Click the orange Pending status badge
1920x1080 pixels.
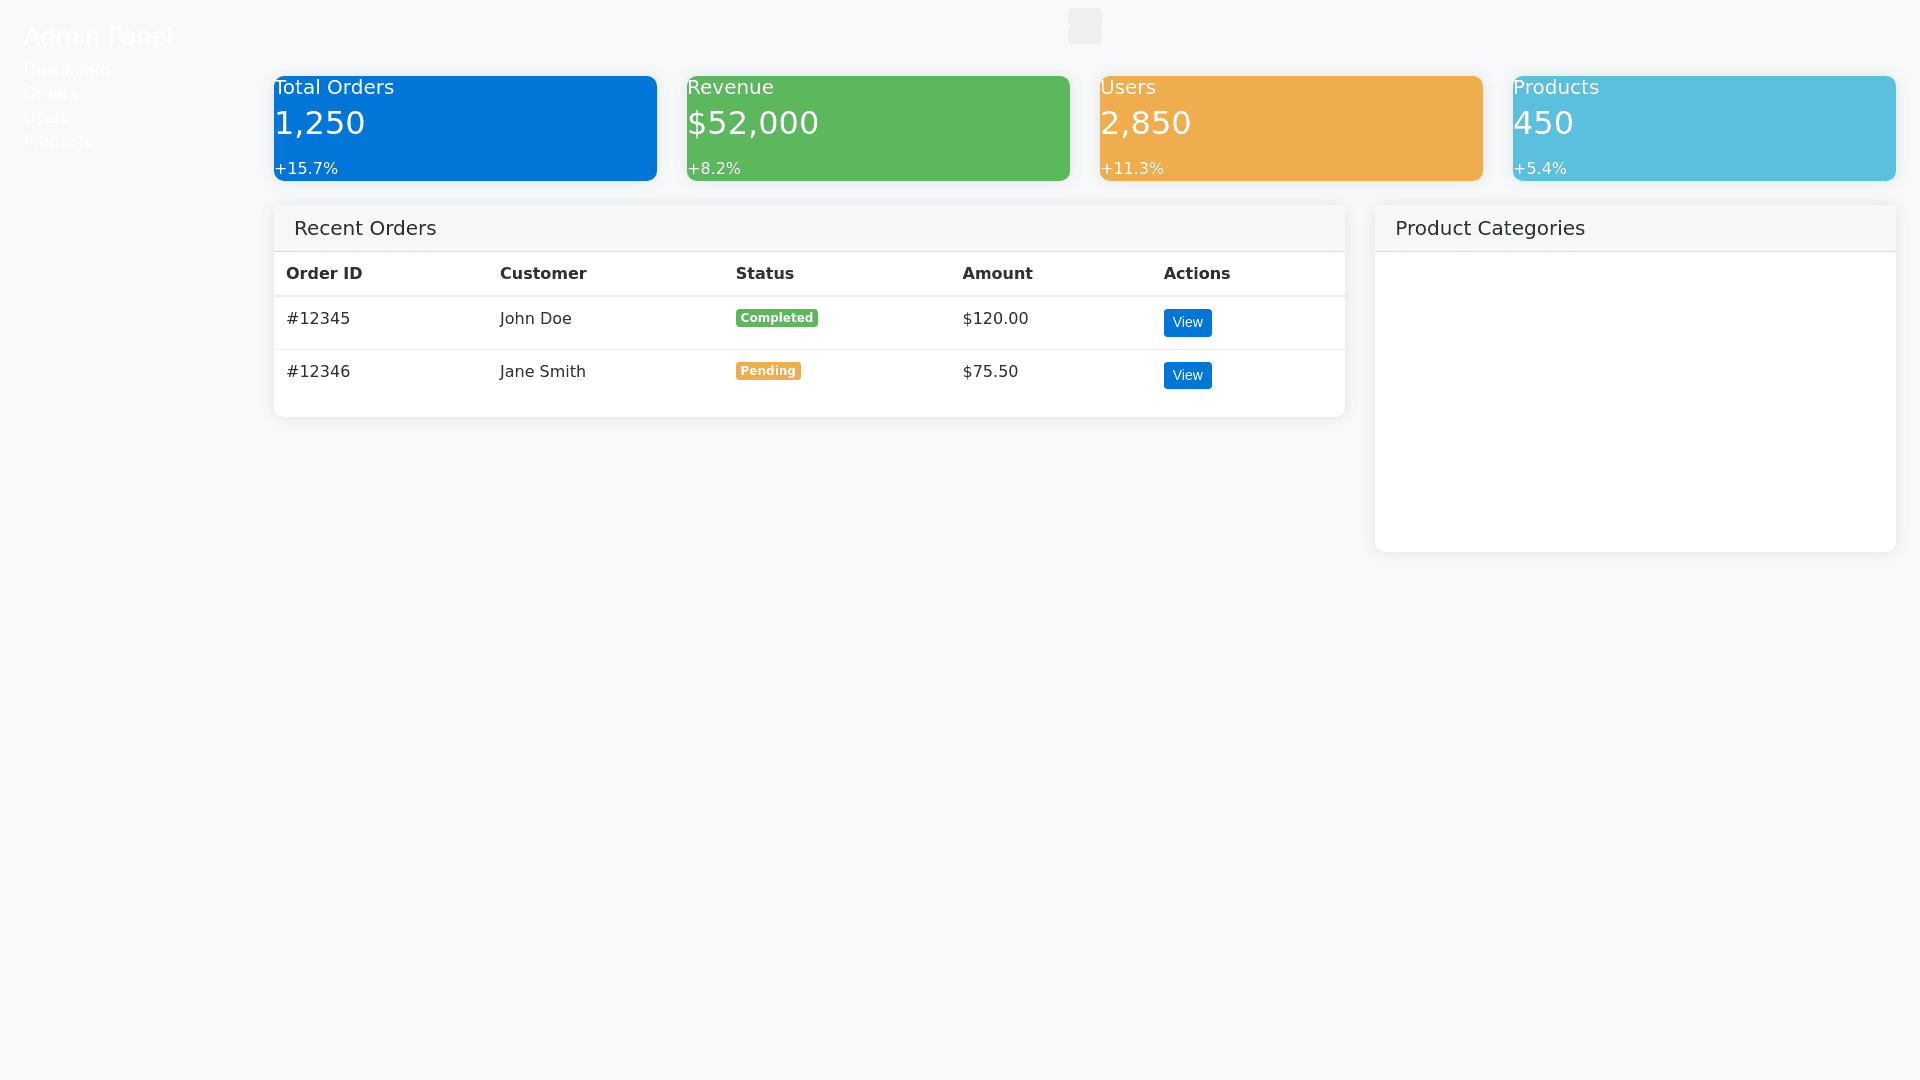(768, 371)
